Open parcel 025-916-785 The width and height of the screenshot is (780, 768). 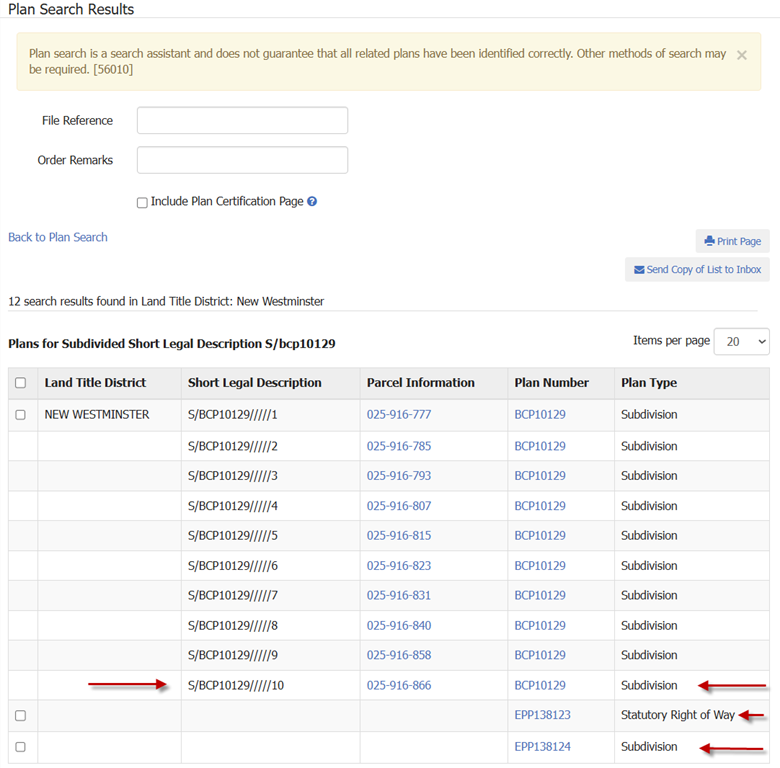click(399, 446)
